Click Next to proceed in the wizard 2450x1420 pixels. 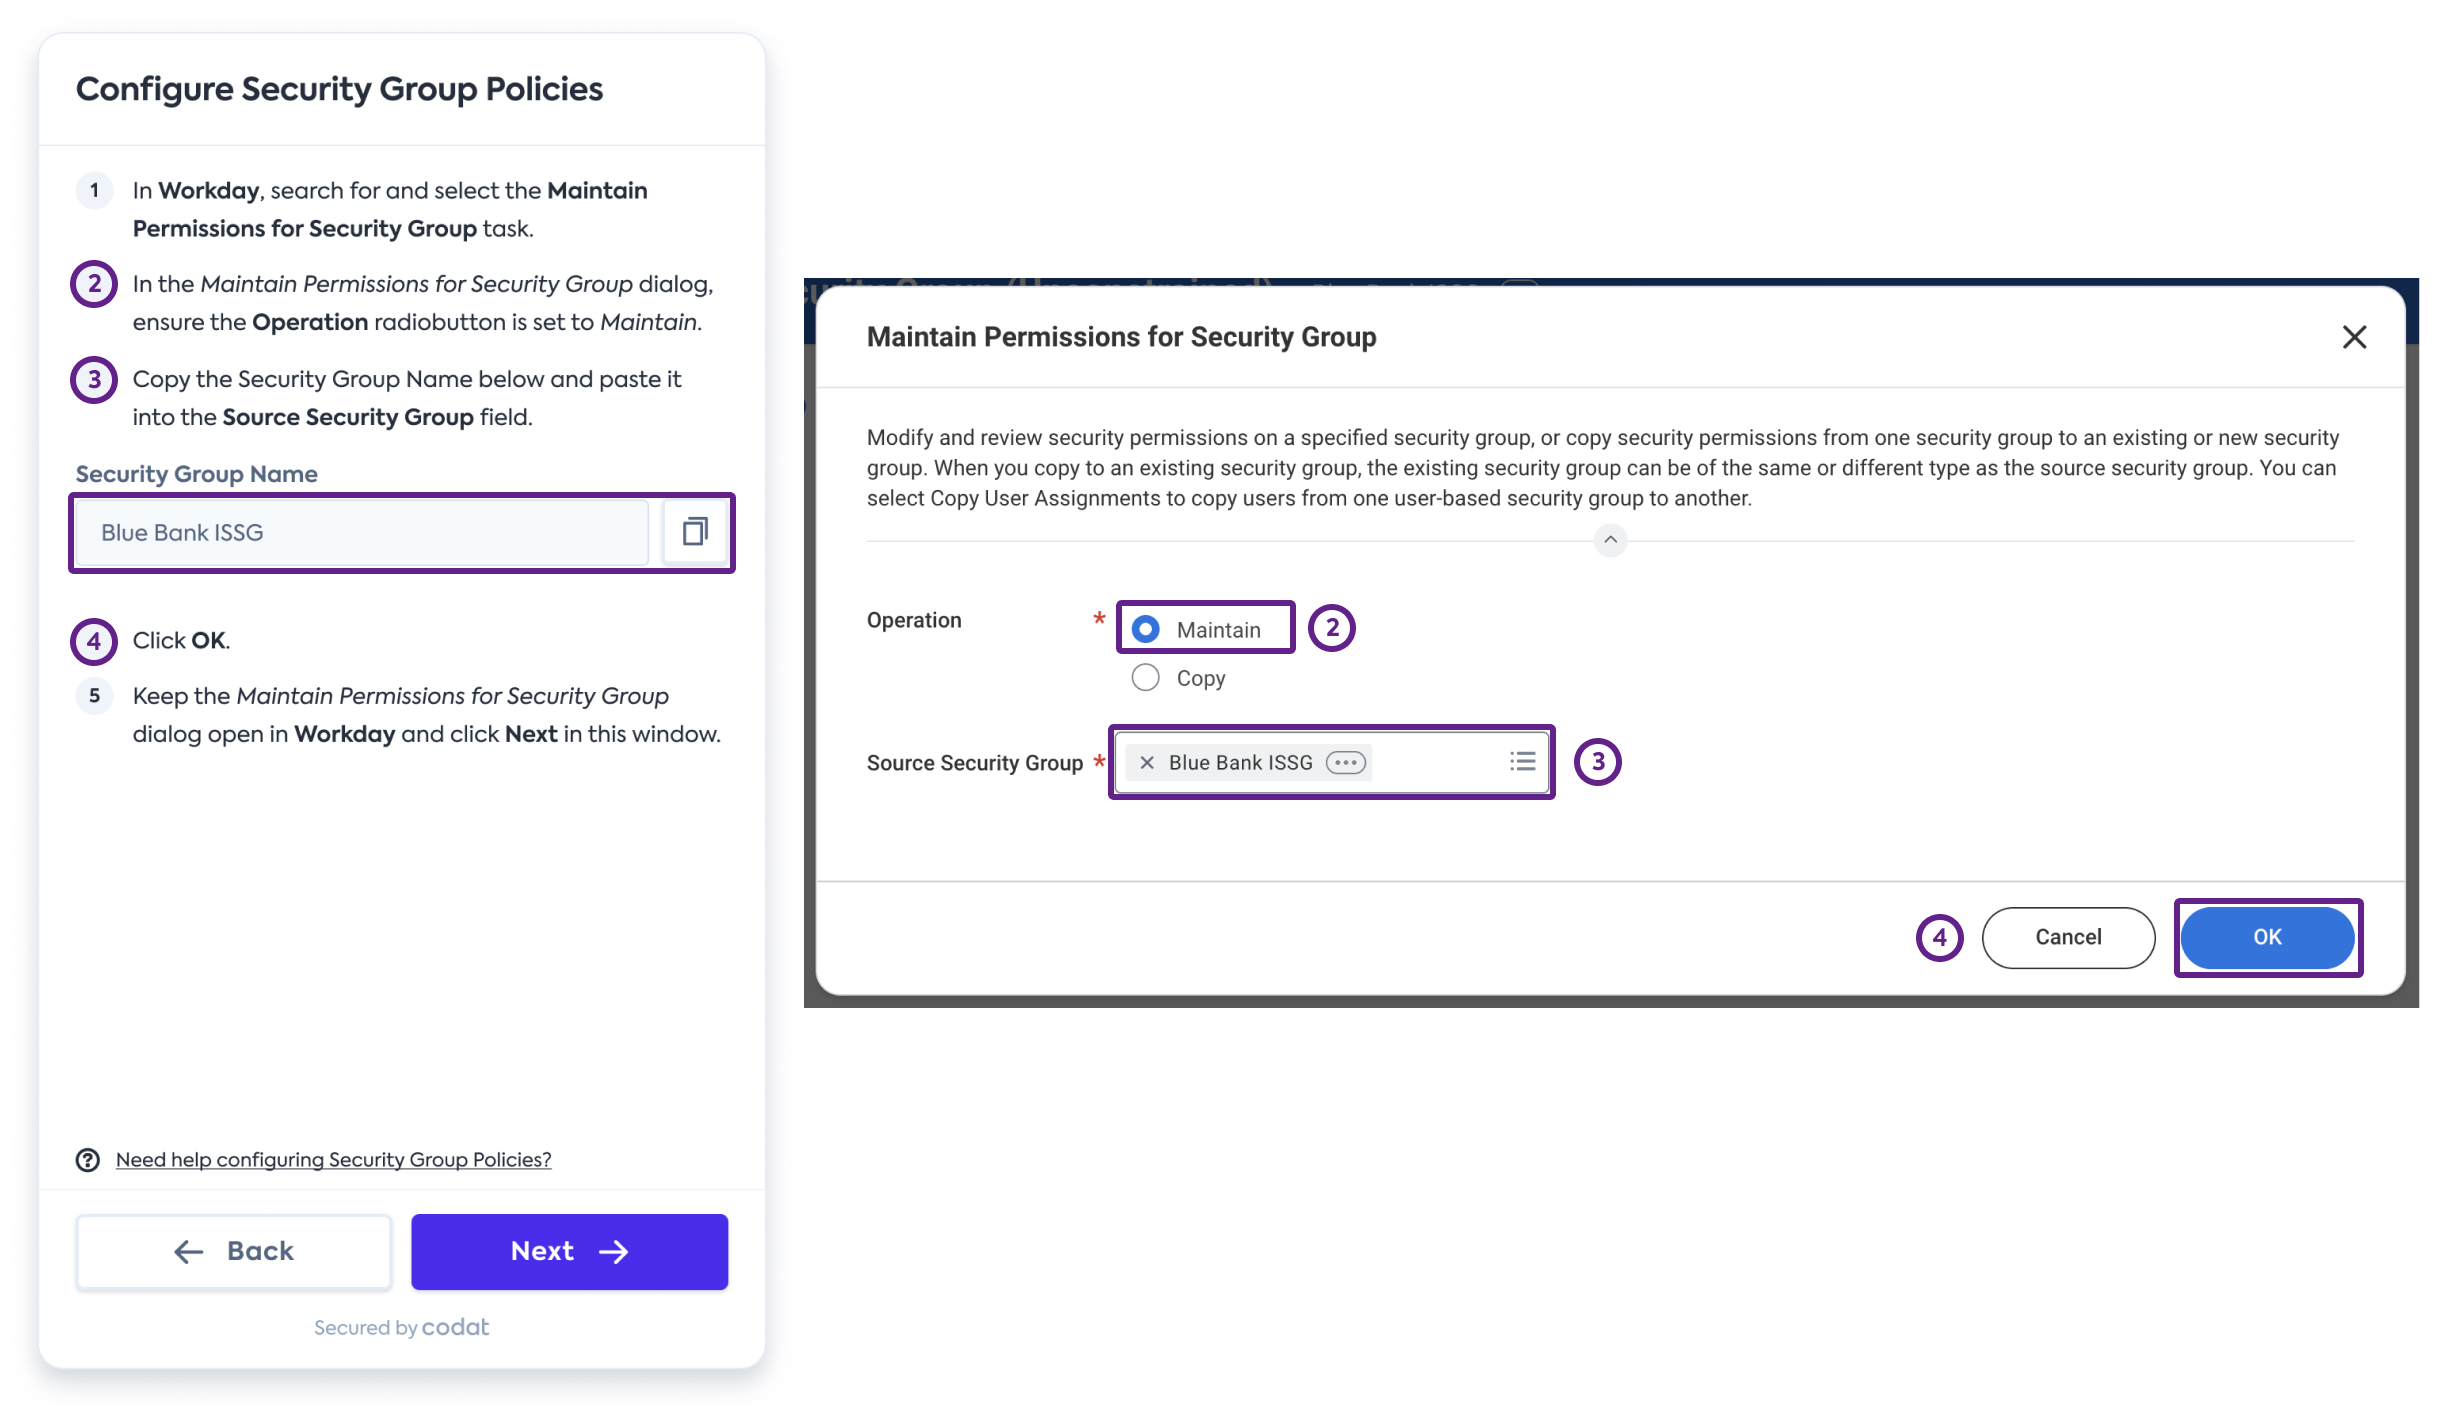568,1251
